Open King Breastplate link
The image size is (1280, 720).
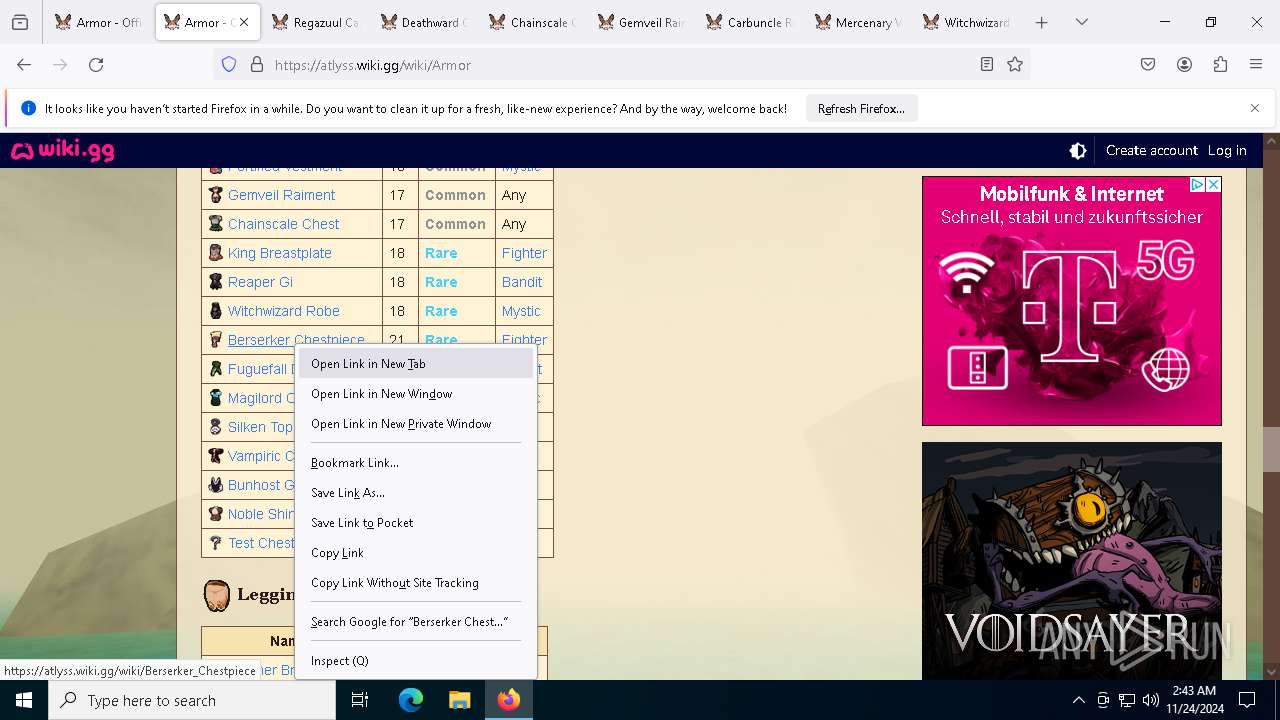279,253
